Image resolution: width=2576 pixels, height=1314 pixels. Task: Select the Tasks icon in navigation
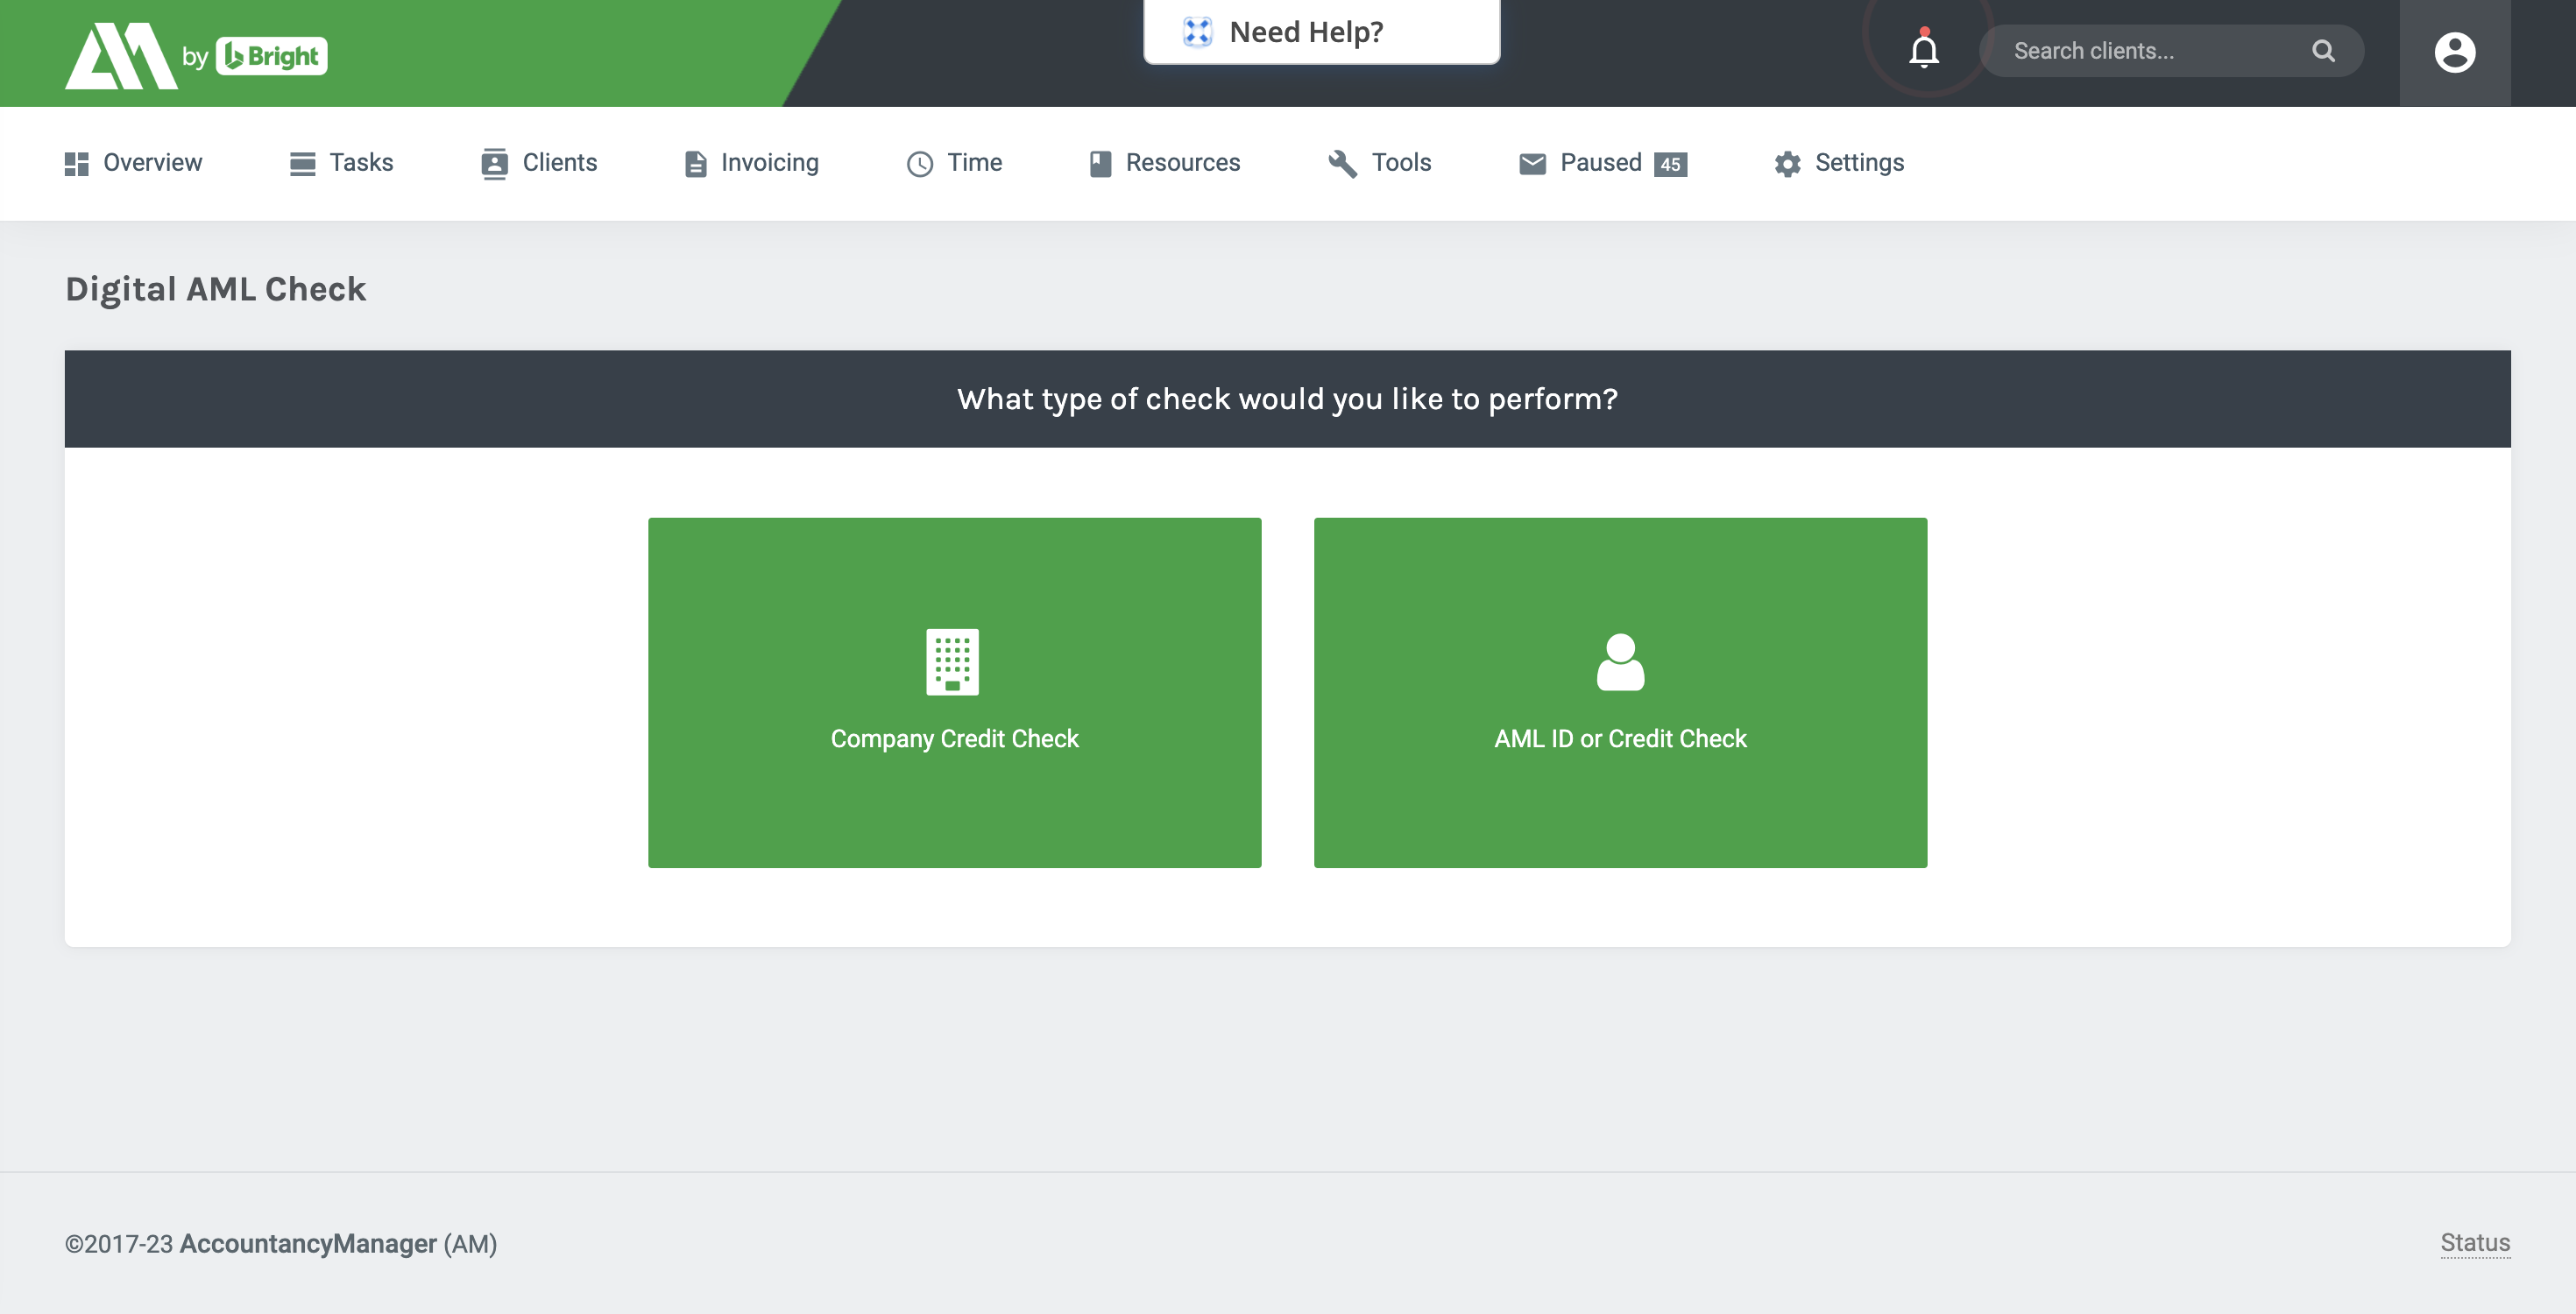(301, 163)
